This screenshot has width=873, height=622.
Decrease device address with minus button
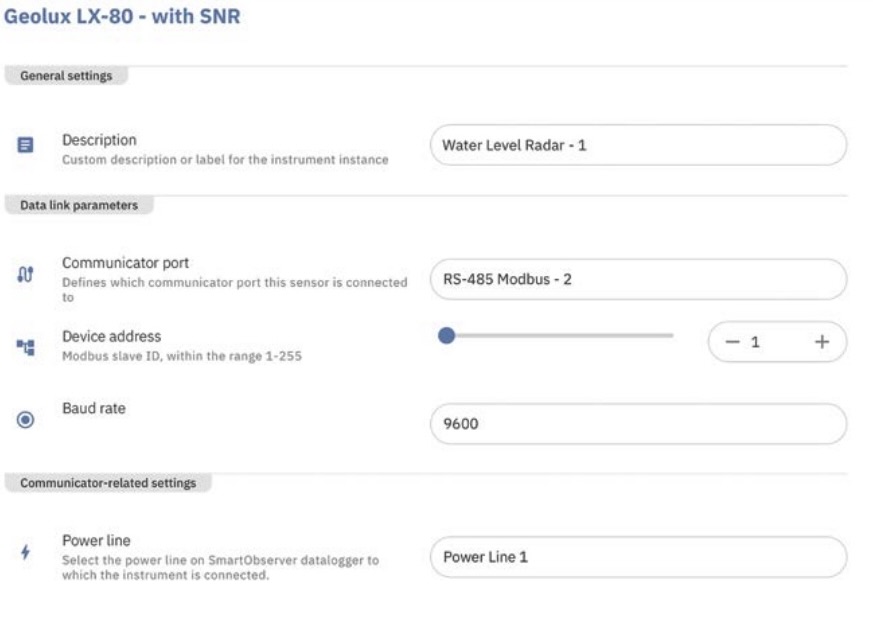tap(731, 342)
